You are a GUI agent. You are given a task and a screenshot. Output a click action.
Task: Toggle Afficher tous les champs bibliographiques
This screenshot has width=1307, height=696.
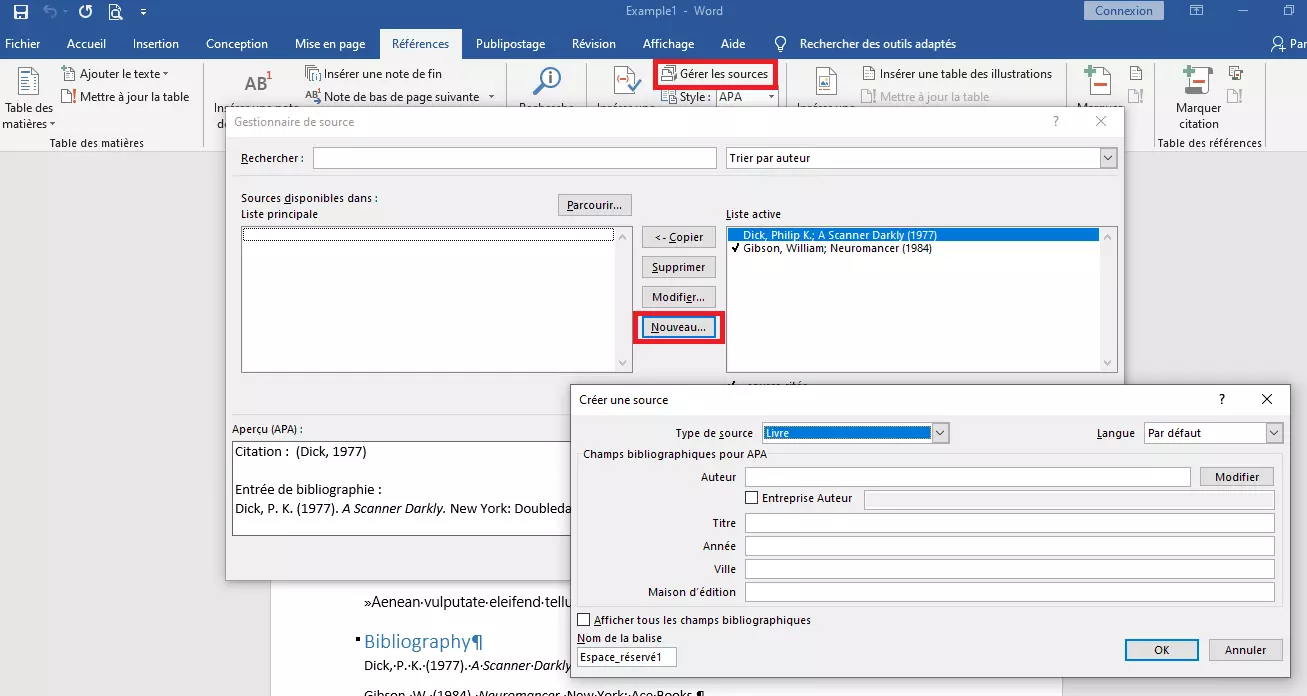click(584, 620)
